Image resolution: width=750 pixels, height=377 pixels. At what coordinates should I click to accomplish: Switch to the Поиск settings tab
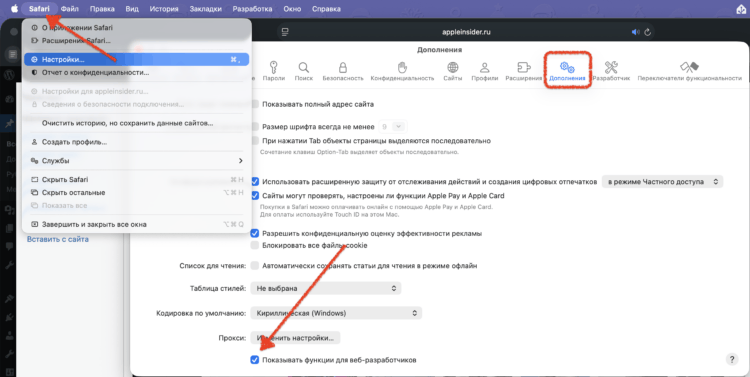pos(304,71)
